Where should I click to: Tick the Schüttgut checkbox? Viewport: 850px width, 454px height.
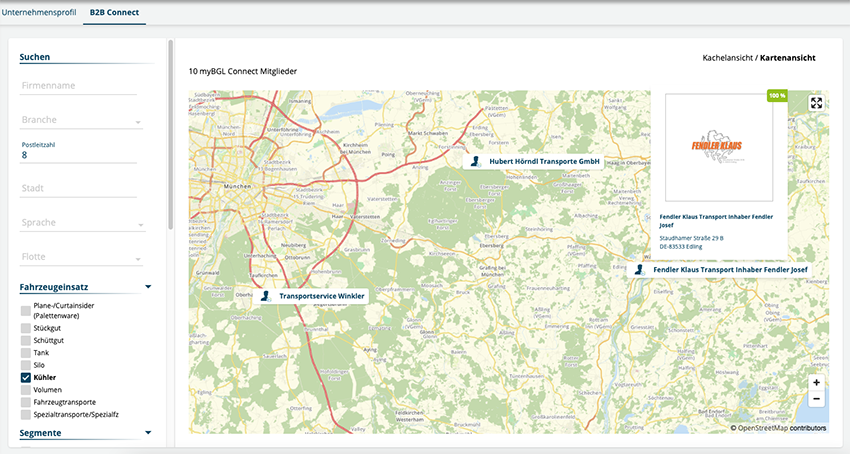pos(25,341)
